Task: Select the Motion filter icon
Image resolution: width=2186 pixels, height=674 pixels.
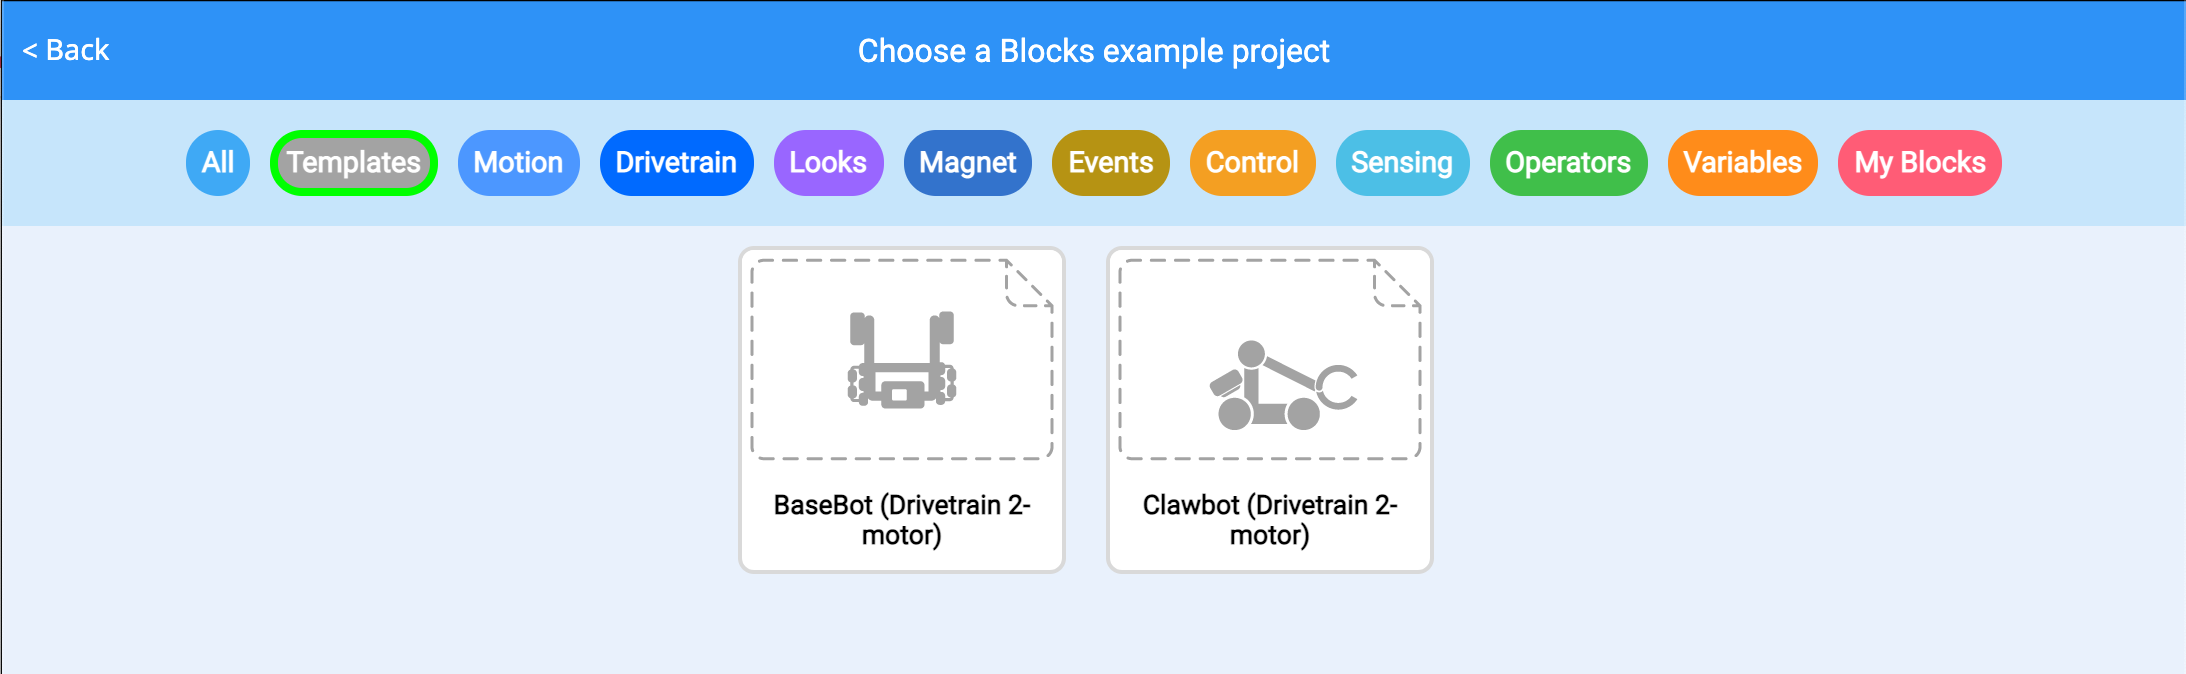Action: 518,162
